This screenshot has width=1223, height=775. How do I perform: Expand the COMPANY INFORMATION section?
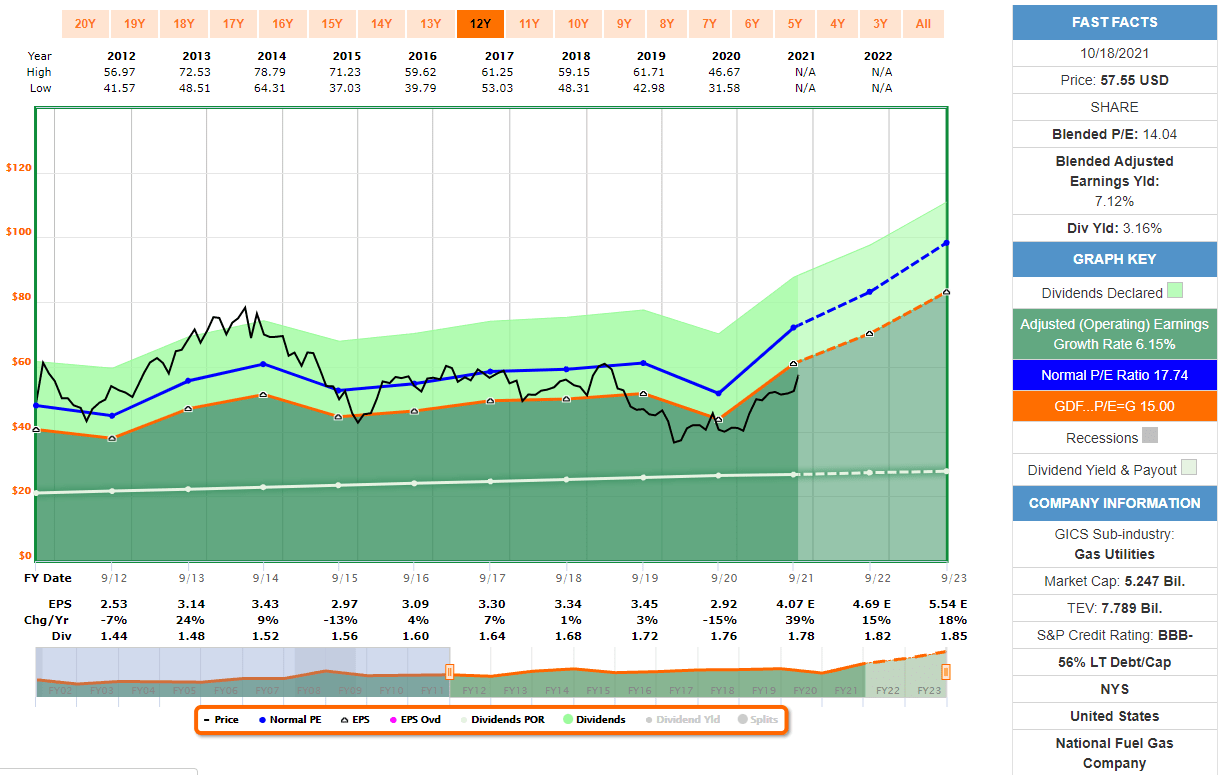tap(1114, 503)
